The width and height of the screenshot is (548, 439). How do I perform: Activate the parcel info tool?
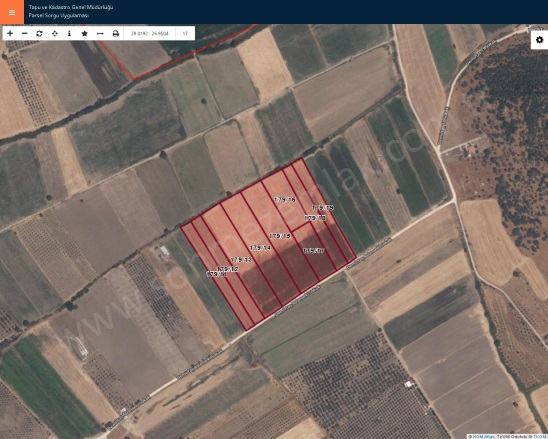tap(69, 34)
